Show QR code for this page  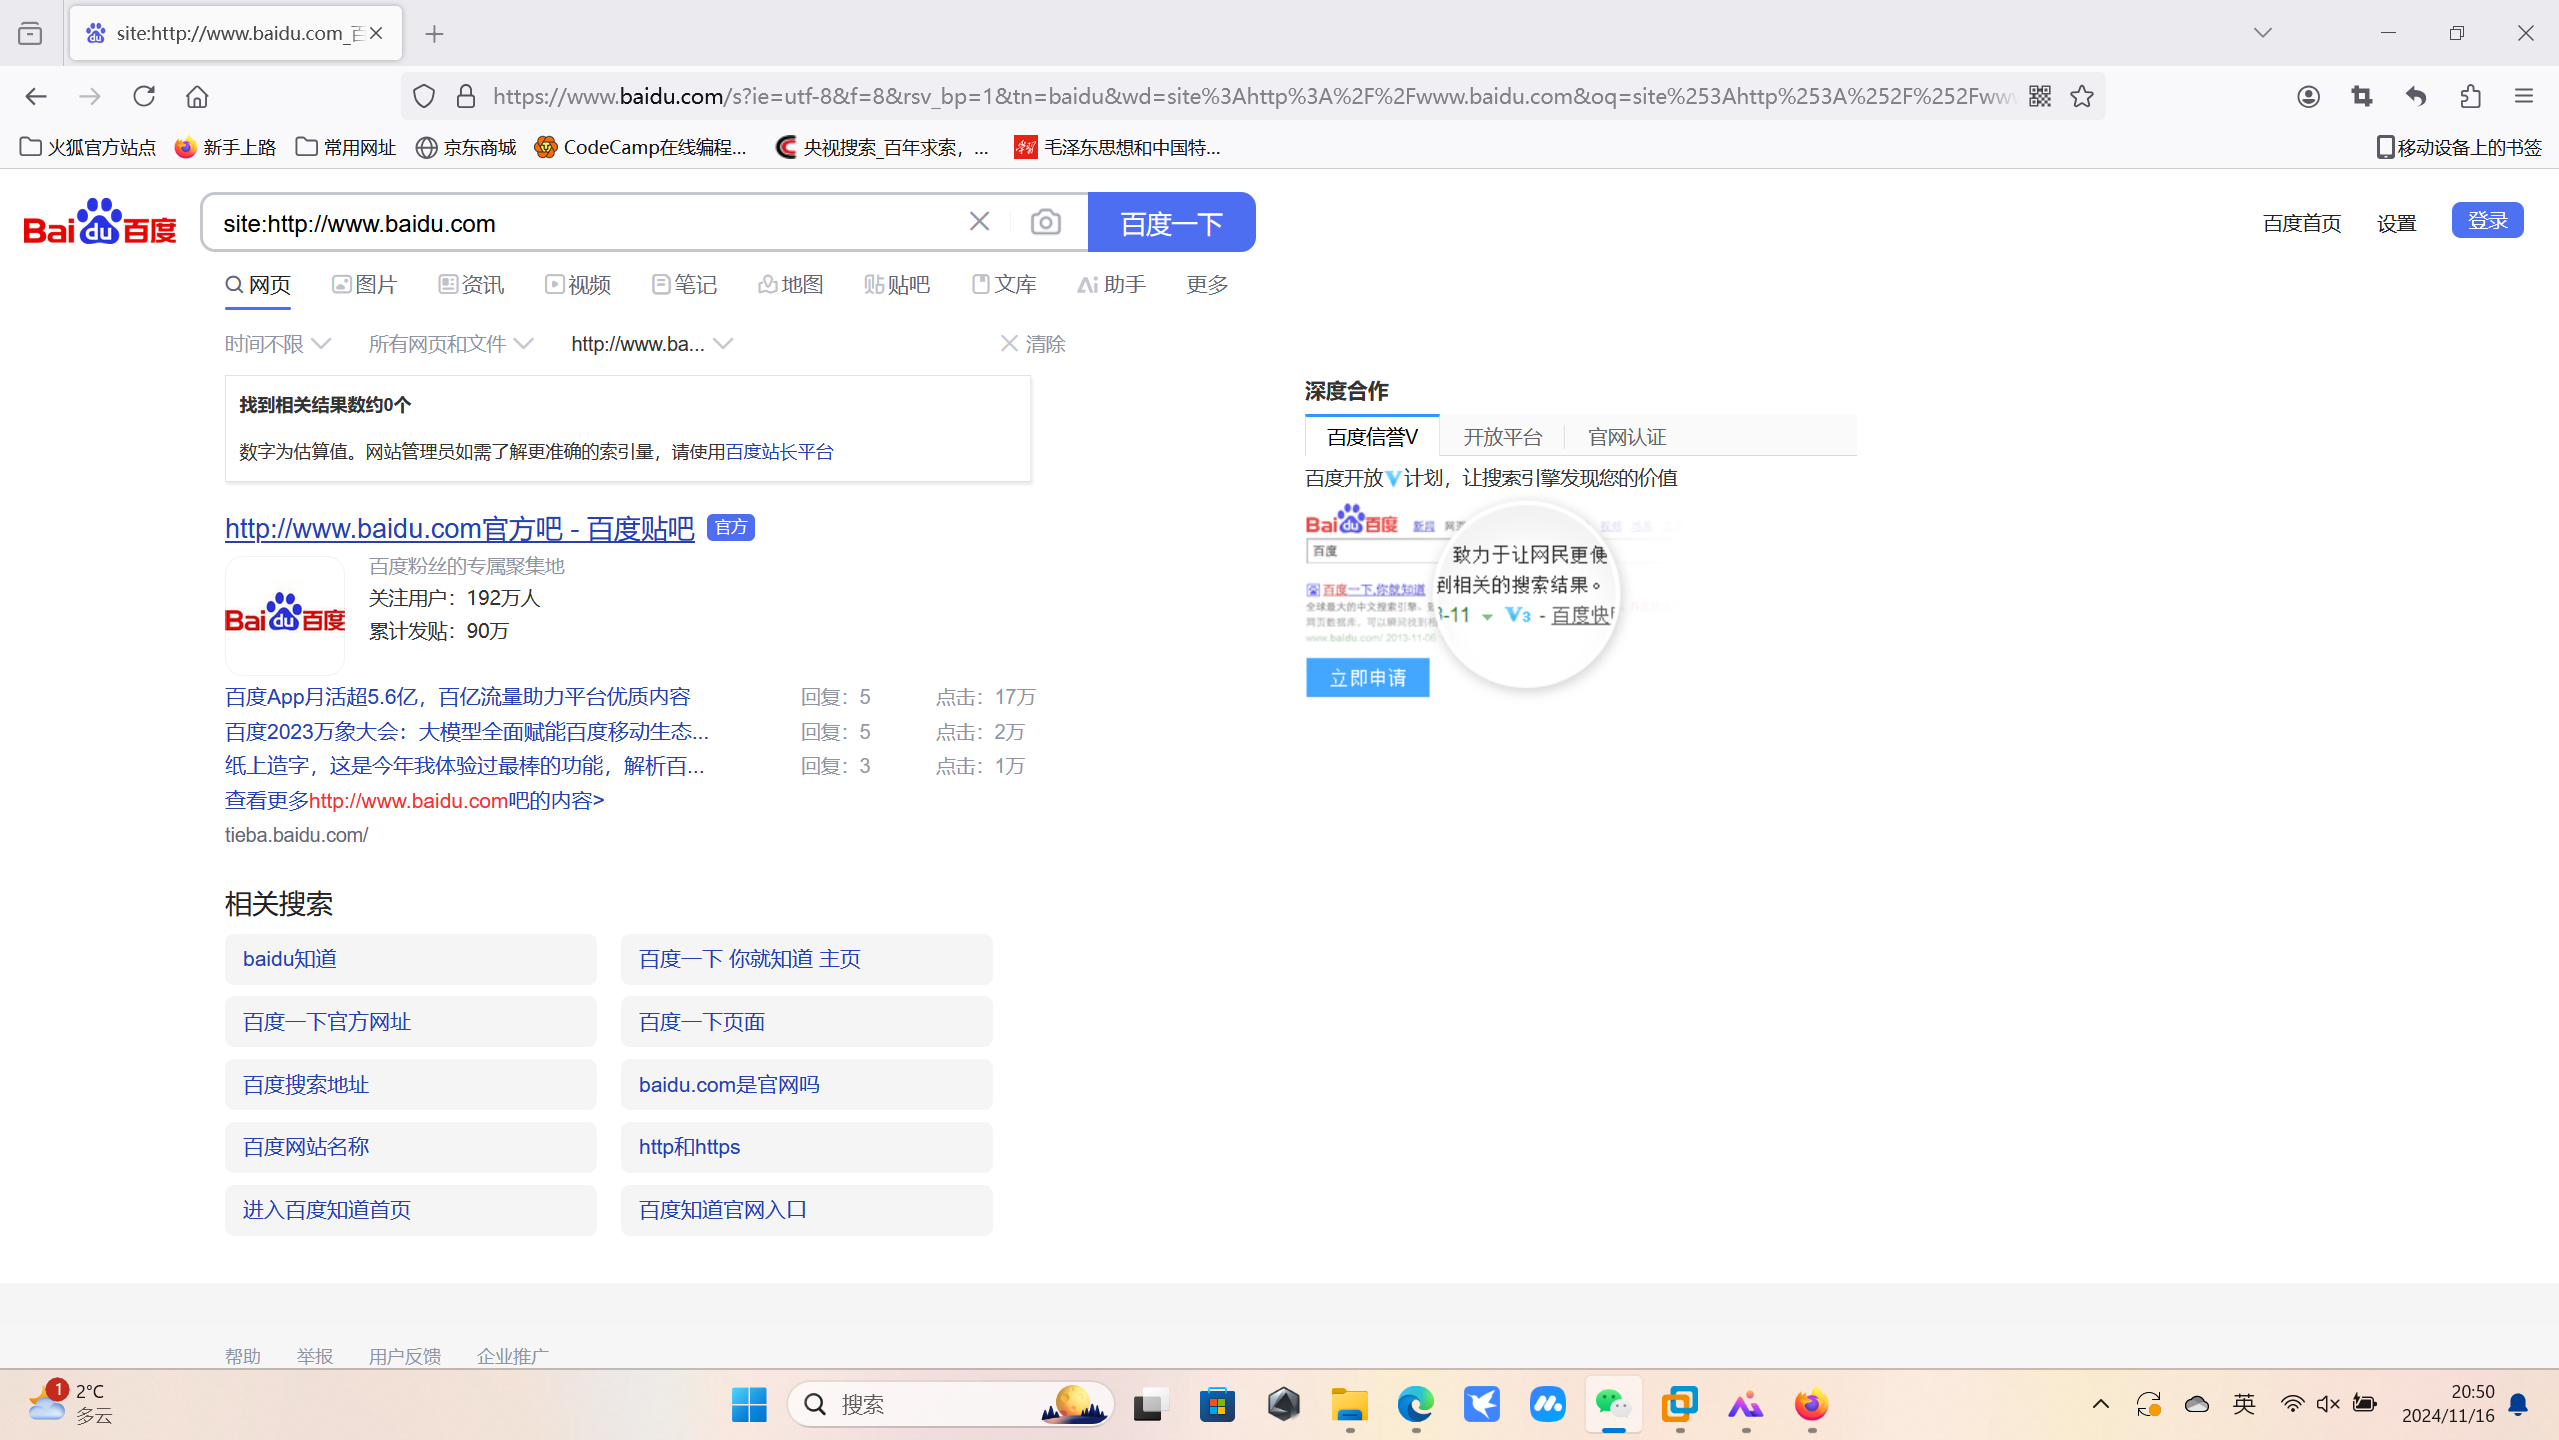pyautogui.click(x=2040, y=96)
